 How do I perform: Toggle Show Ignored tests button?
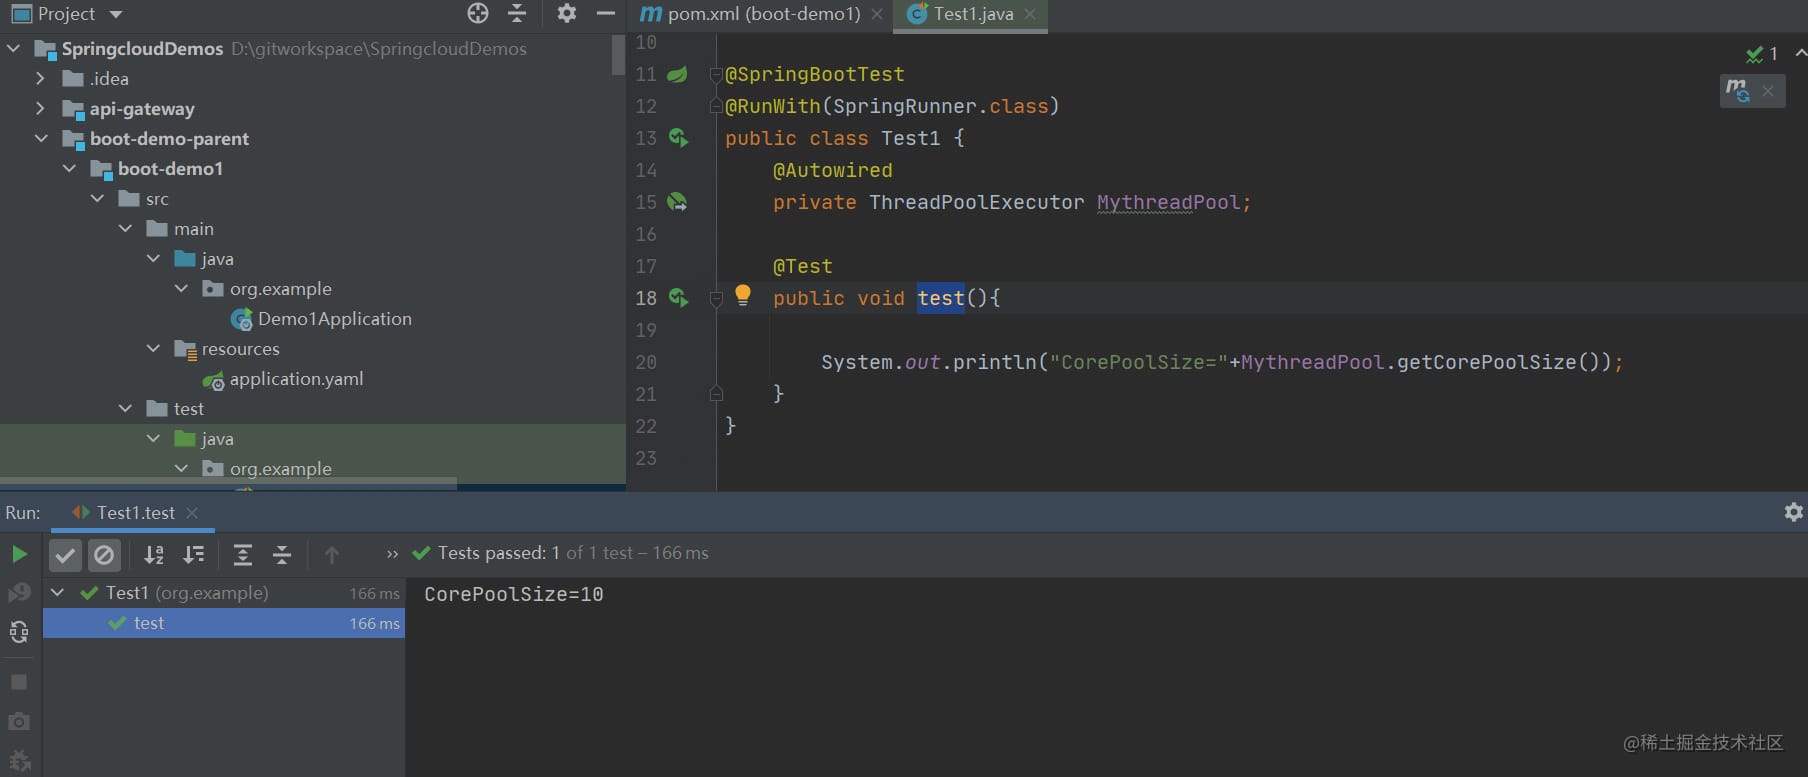click(104, 554)
